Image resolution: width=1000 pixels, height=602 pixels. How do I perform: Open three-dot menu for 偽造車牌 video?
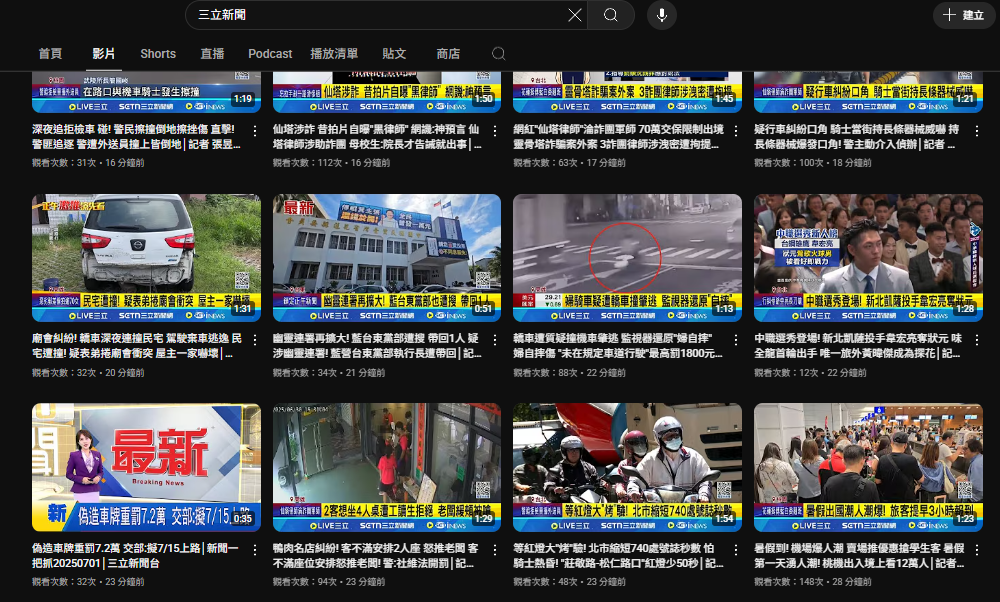255,549
